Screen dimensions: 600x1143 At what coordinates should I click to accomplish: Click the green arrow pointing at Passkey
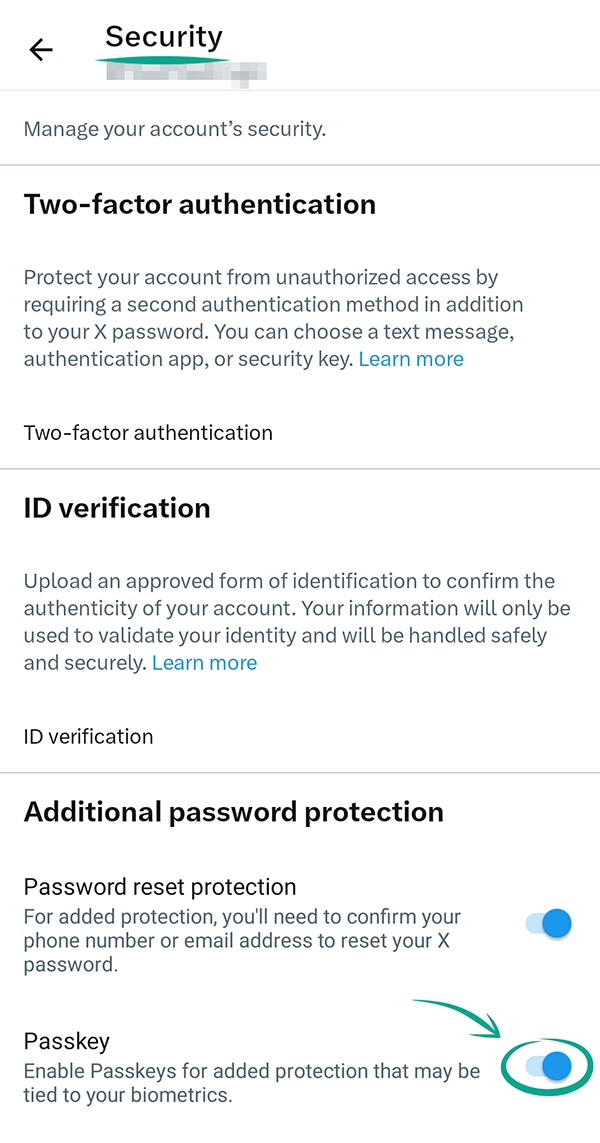[x=460, y=1013]
